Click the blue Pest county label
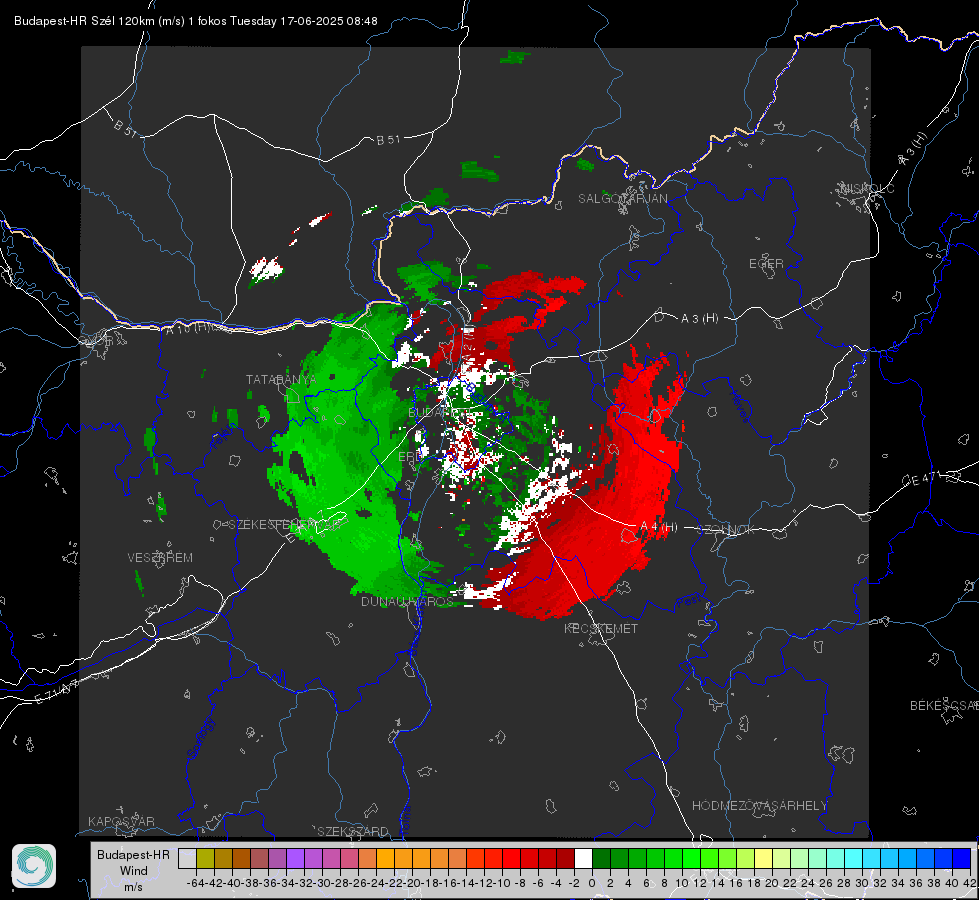 pos(689,601)
